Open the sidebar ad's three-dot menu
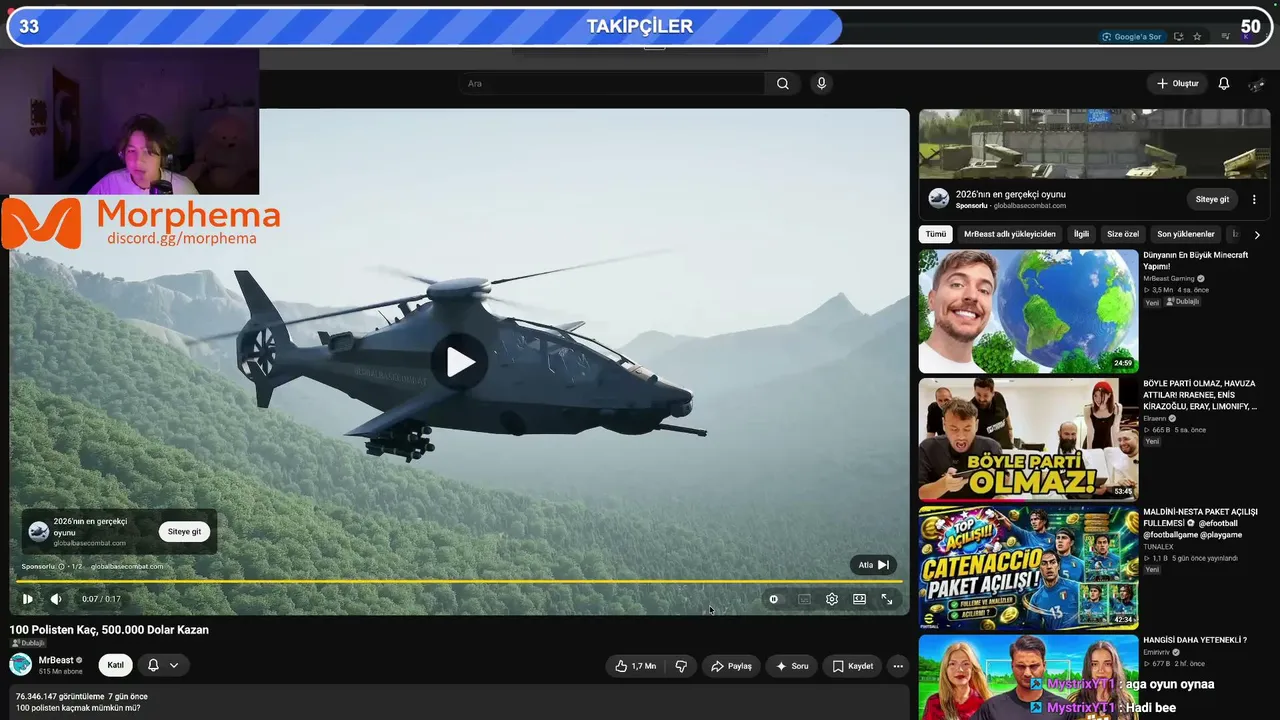1280x720 pixels. (x=1254, y=199)
